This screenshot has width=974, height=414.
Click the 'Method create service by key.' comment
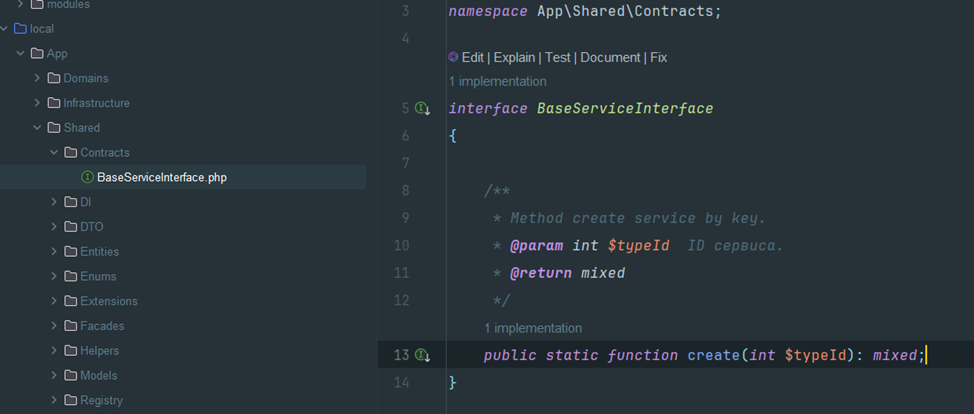(x=639, y=218)
